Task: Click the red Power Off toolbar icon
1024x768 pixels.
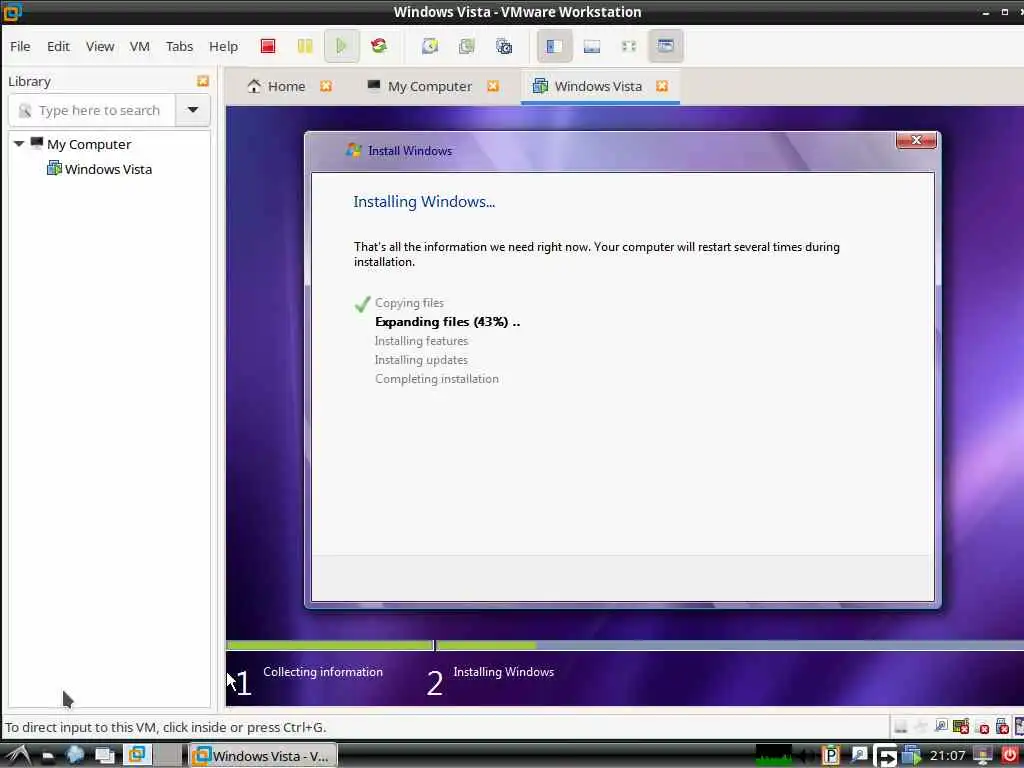Action: (268, 46)
